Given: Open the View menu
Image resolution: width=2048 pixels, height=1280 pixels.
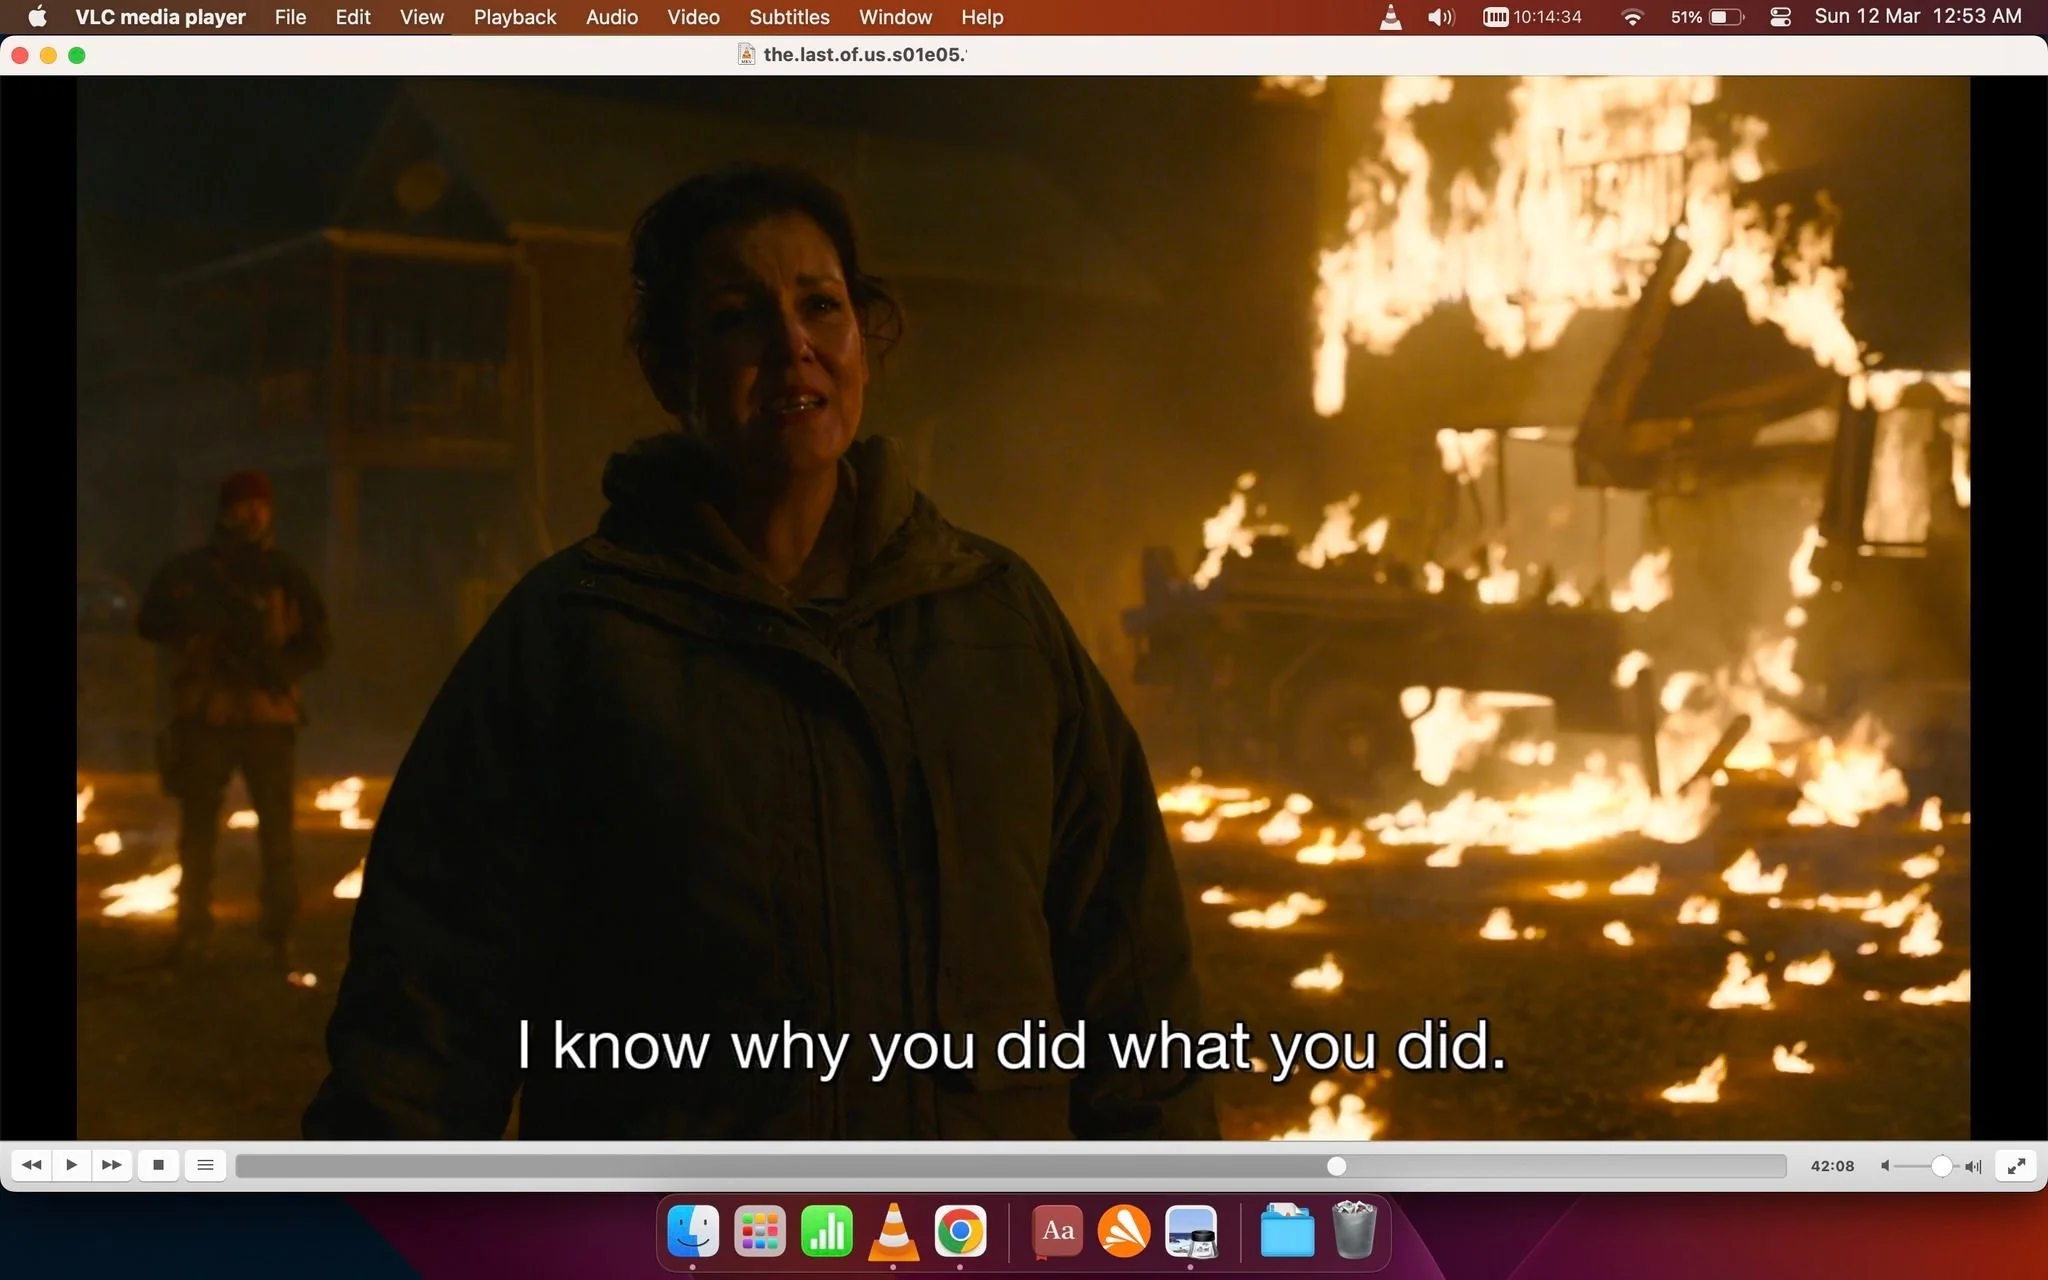Looking at the screenshot, I should 422,17.
